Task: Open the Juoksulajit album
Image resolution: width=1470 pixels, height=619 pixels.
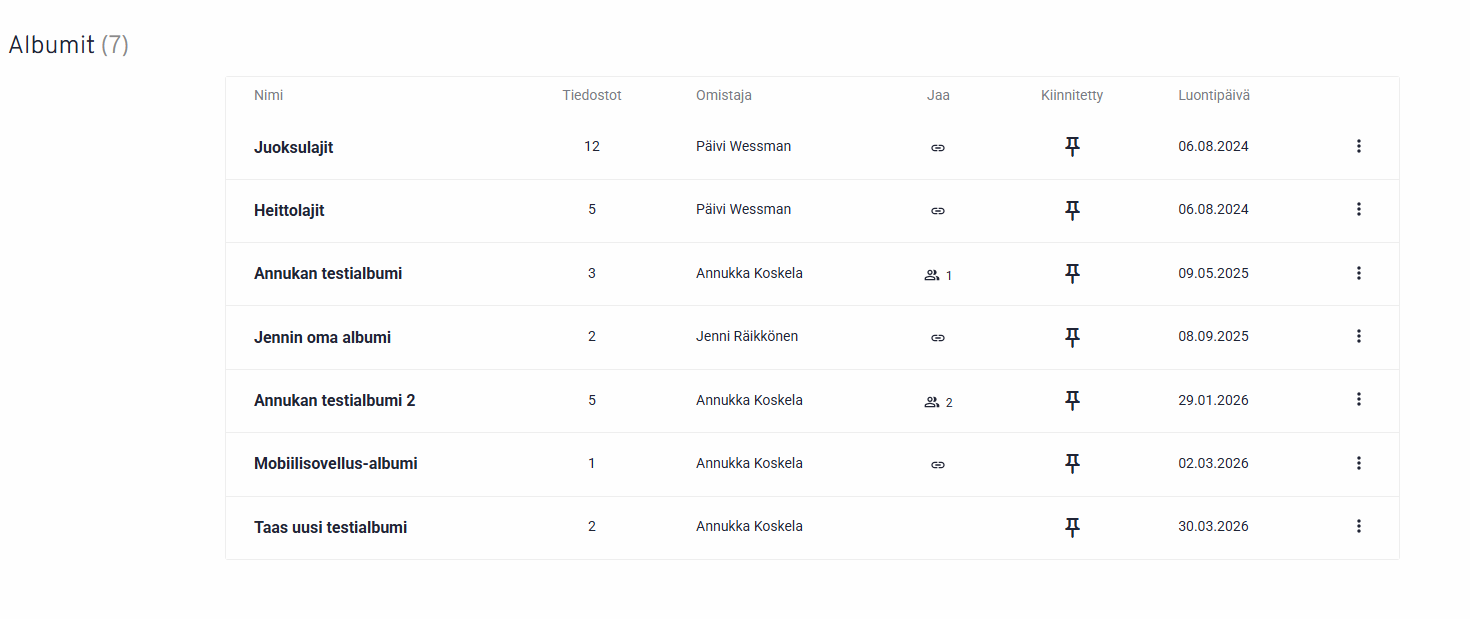Action: tap(293, 147)
